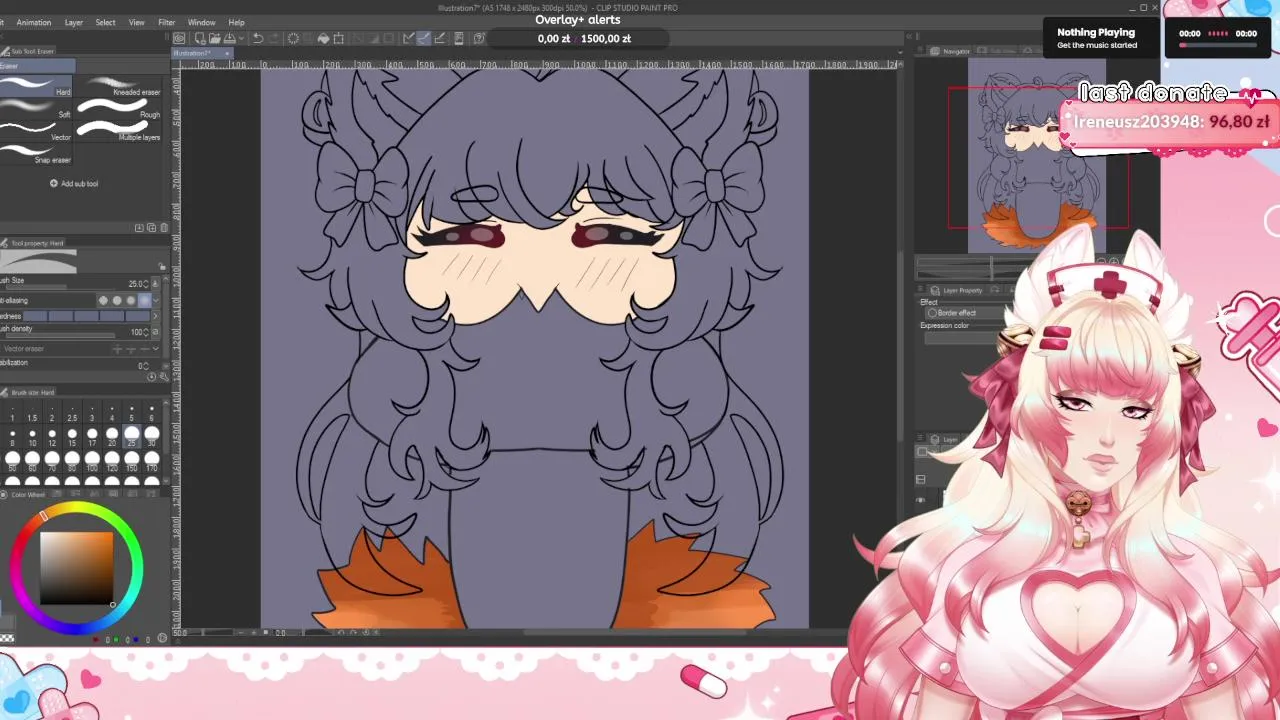The image size is (1280, 720).
Task: Click the Open file folder icon
Action: [214, 39]
